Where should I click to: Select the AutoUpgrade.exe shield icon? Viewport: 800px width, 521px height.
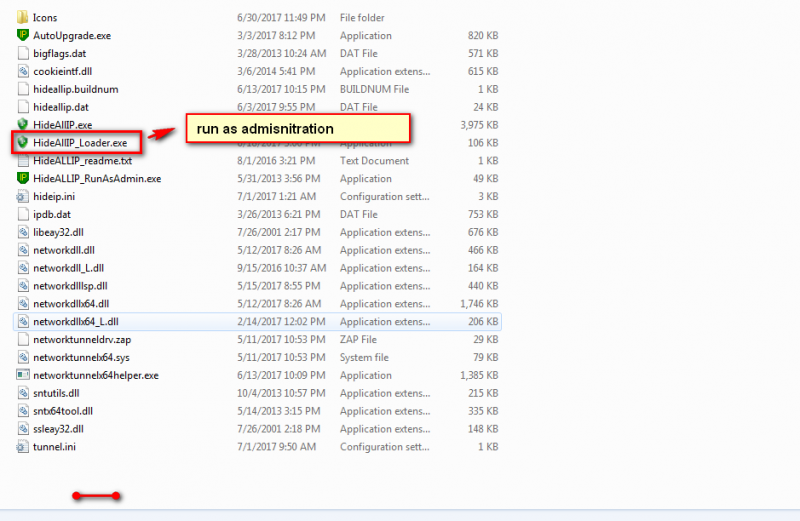[x=22, y=35]
